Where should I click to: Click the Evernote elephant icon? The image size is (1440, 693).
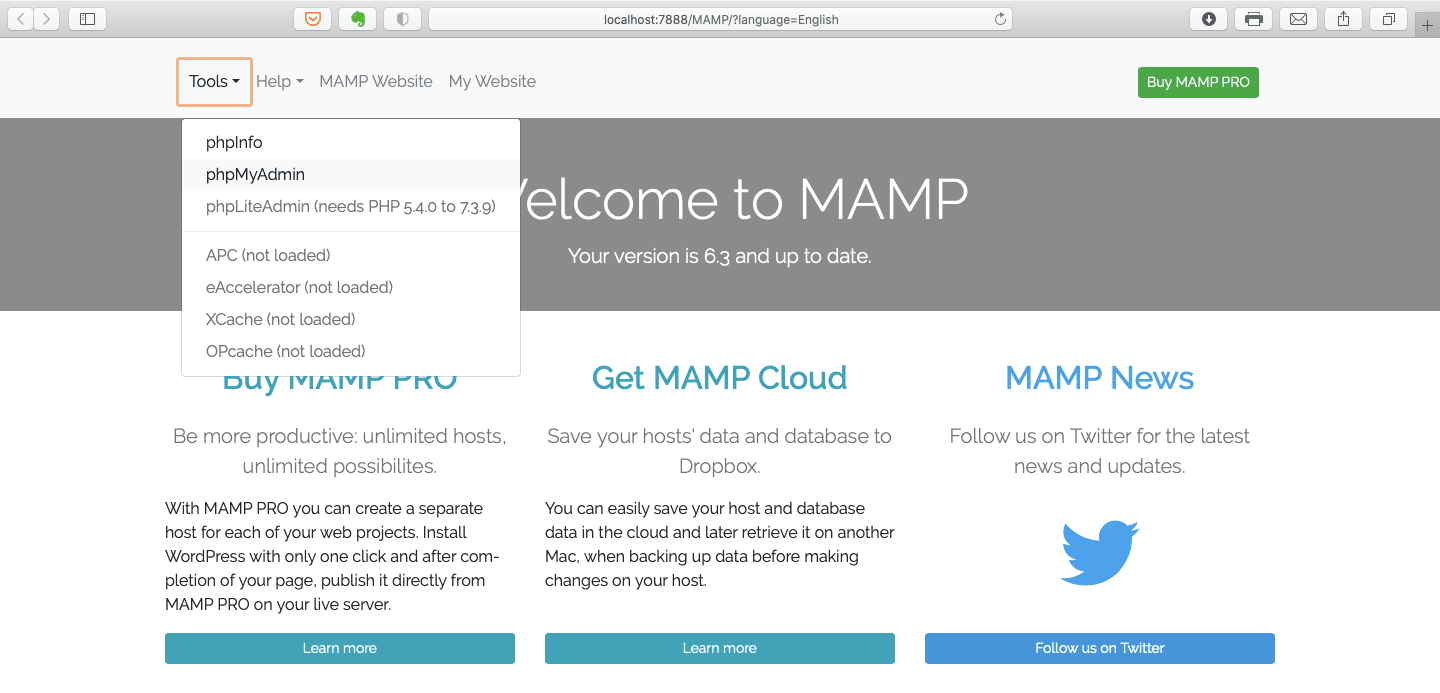point(357,19)
